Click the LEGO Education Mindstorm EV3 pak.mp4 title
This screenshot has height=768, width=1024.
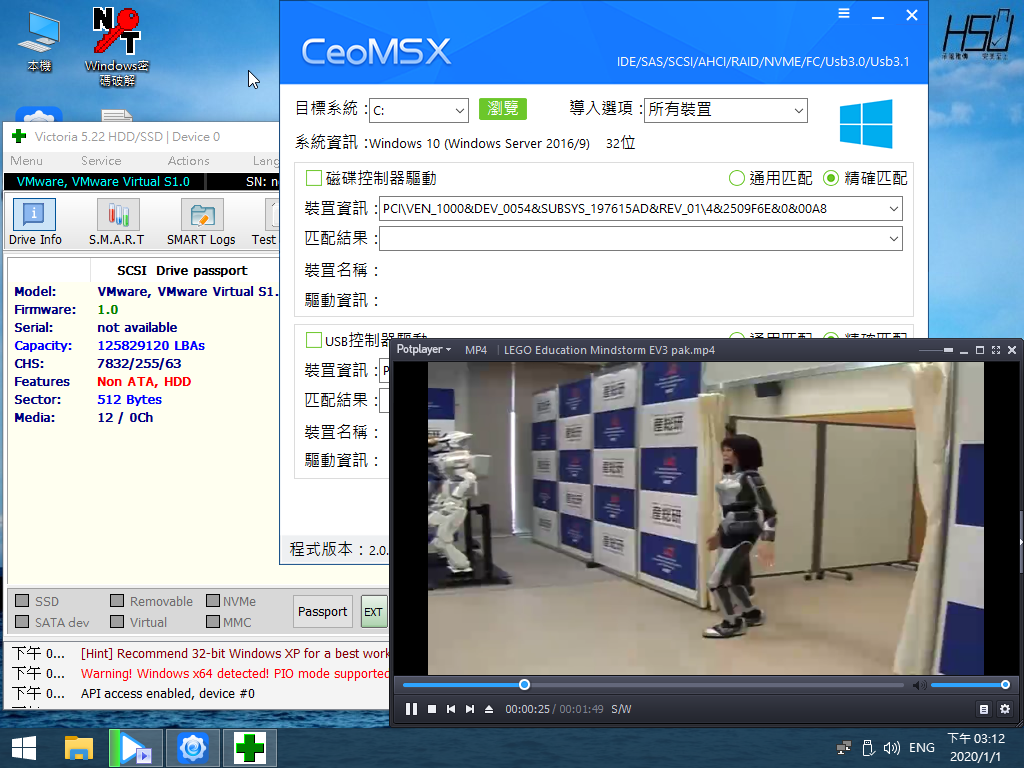pyautogui.click(x=609, y=350)
